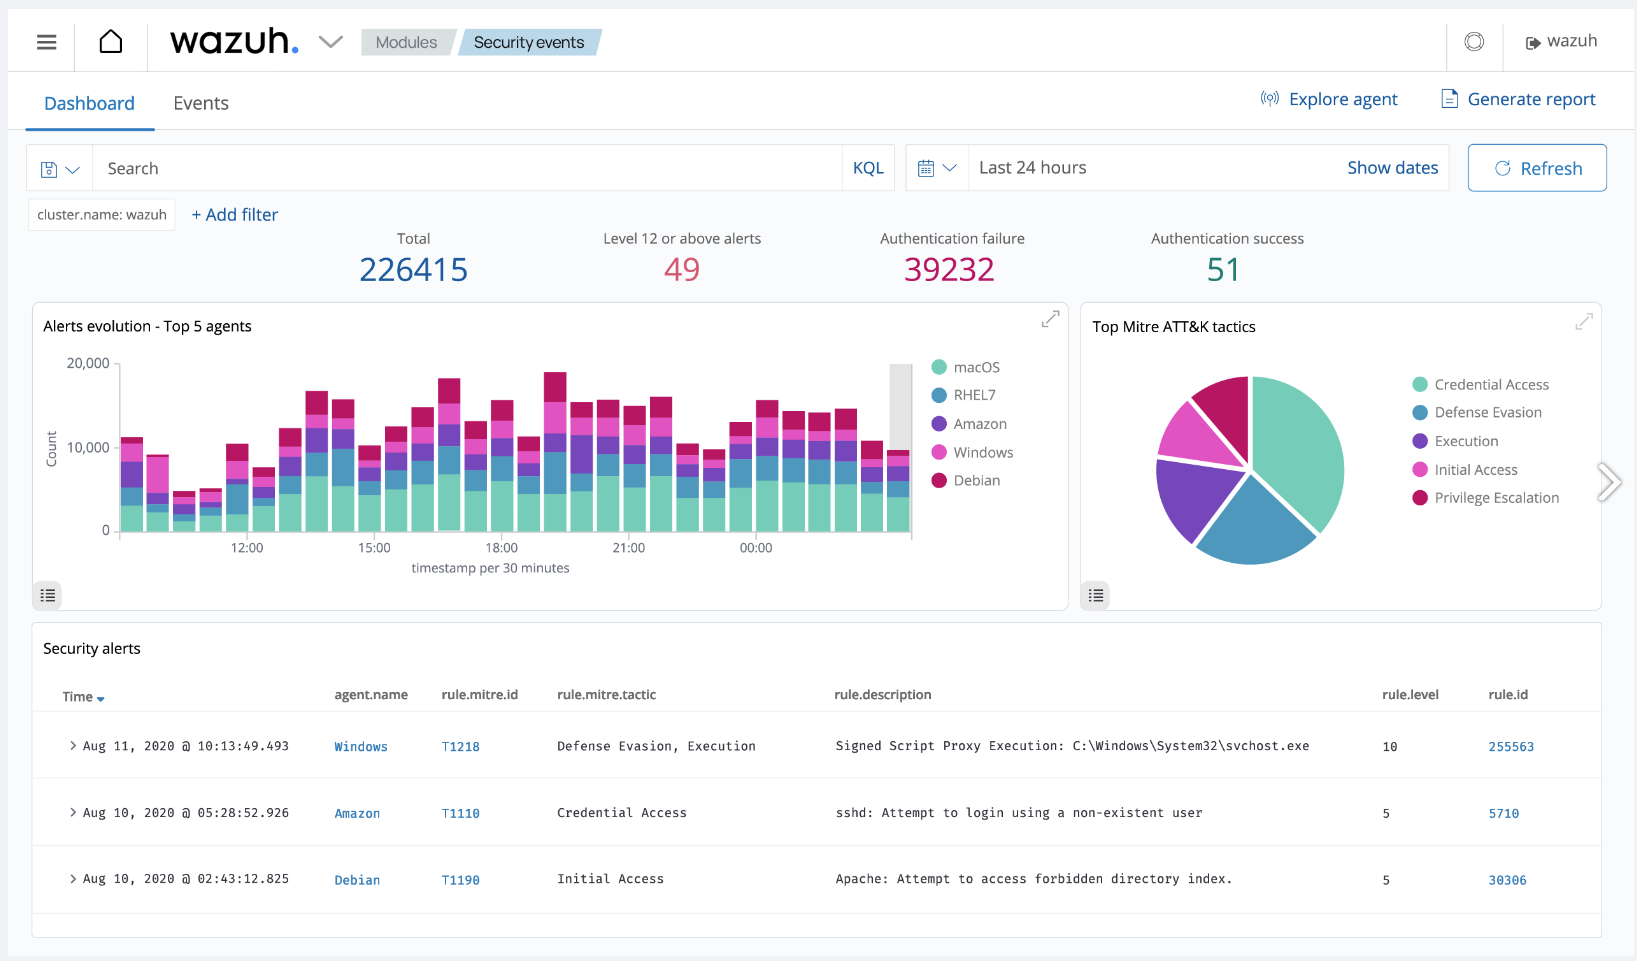Open the navigation hamburger menu

pyautogui.click(x=46, y=41)
